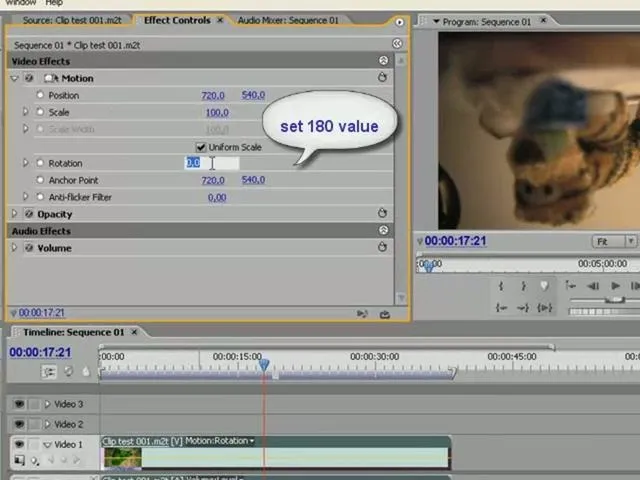Expand the Volume effect
Screen dimensions: 640x480
[x=14, y=247]
